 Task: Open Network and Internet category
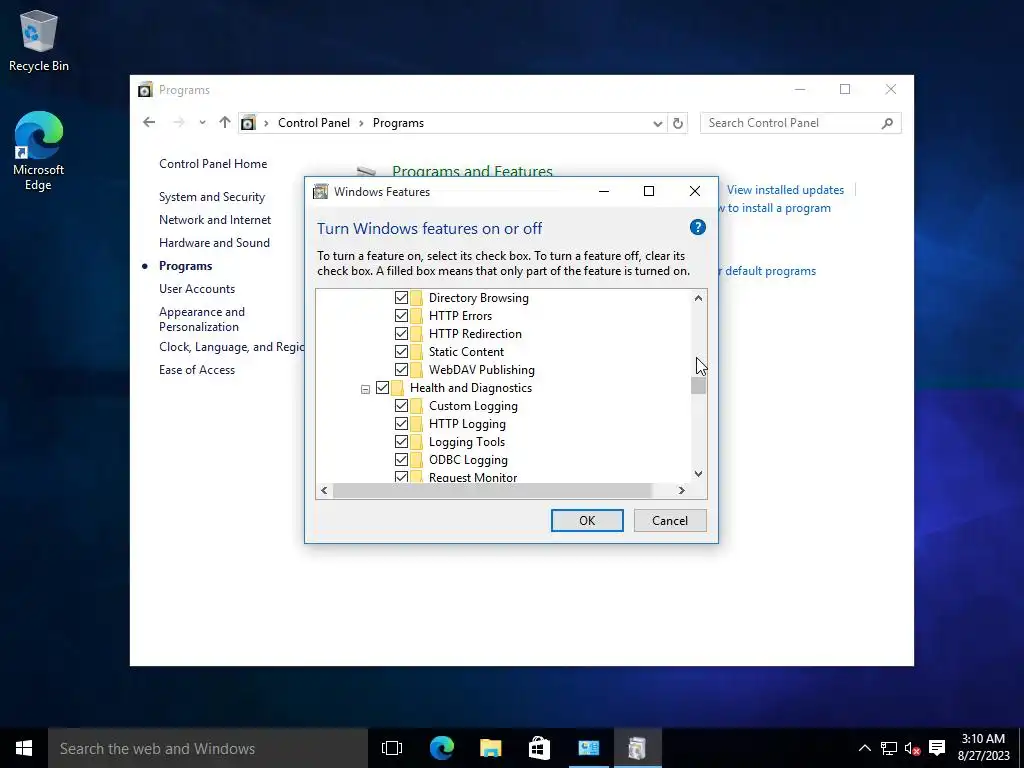pyautogui.click(x=215, y=220)
